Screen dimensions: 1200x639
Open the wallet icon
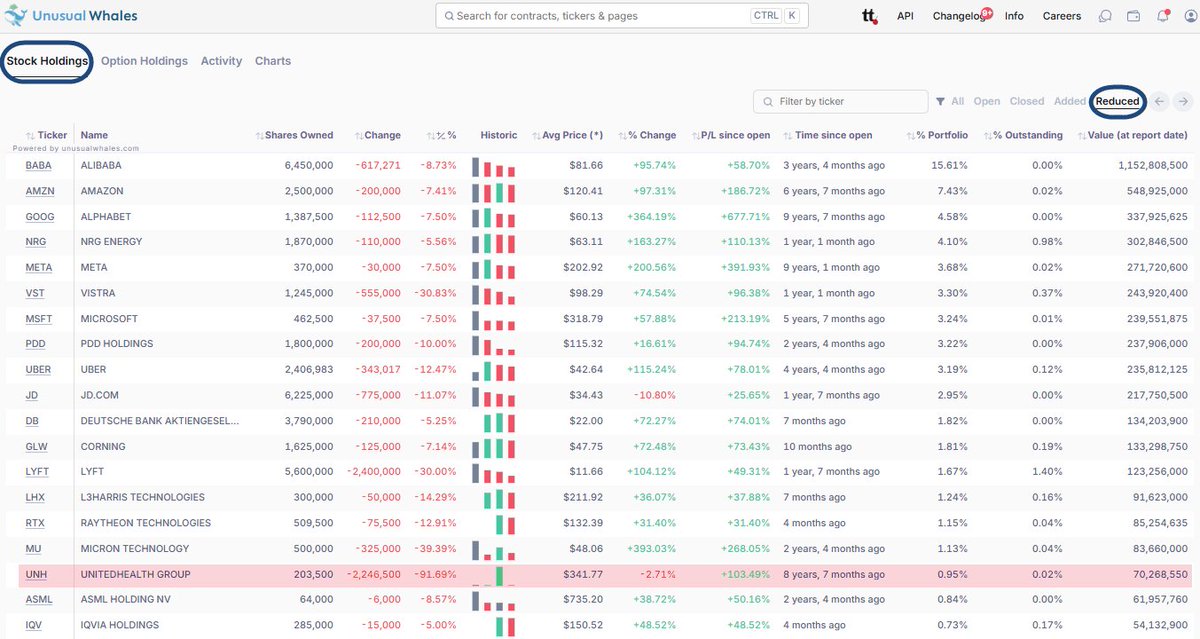(1134, 16)
